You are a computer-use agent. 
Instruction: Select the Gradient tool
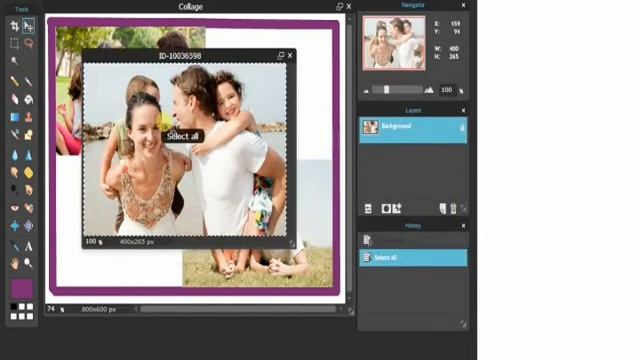[x=15, y=117]
